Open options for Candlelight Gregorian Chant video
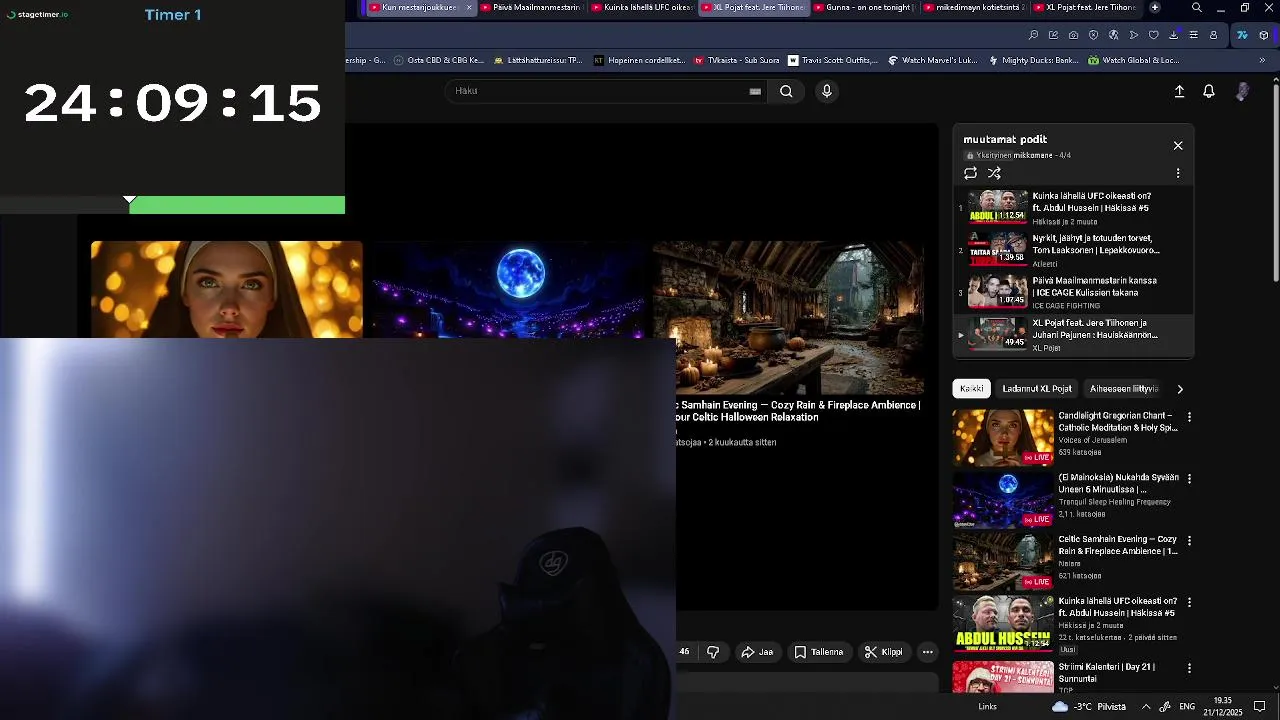The image size is (1280, 720). (1189, 416)
